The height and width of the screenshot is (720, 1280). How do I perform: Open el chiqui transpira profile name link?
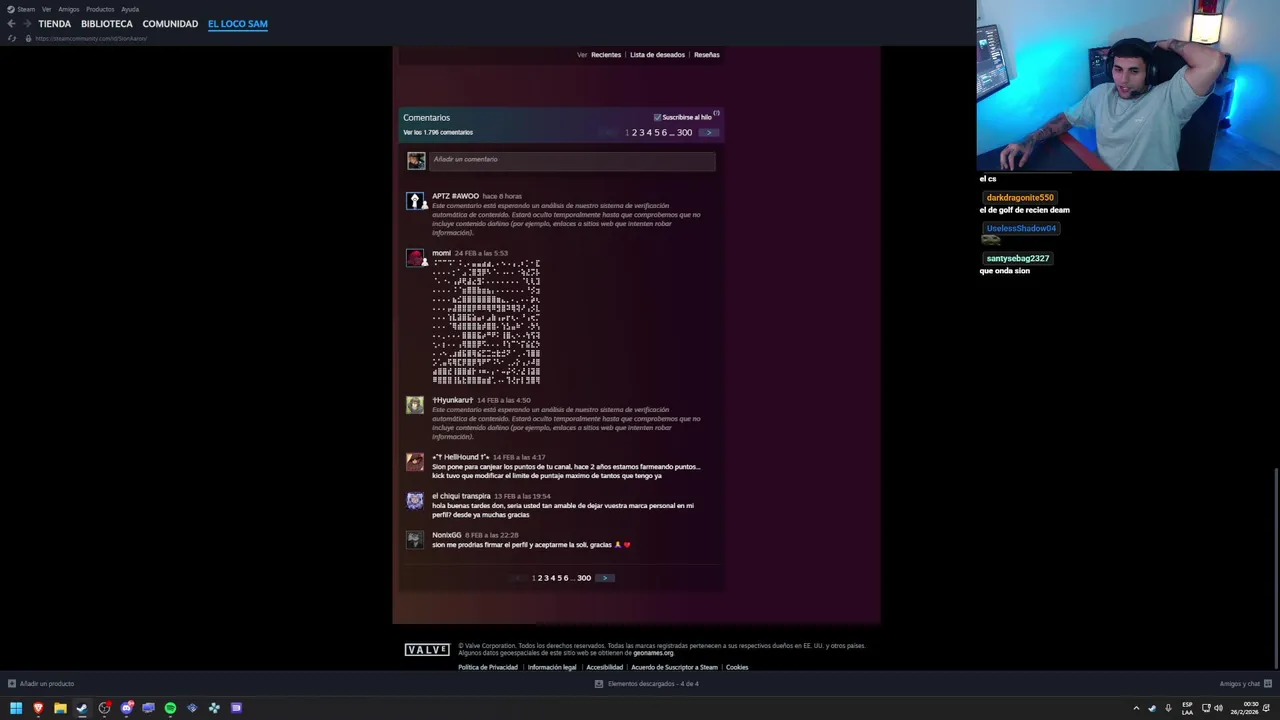tap(461, 496)
